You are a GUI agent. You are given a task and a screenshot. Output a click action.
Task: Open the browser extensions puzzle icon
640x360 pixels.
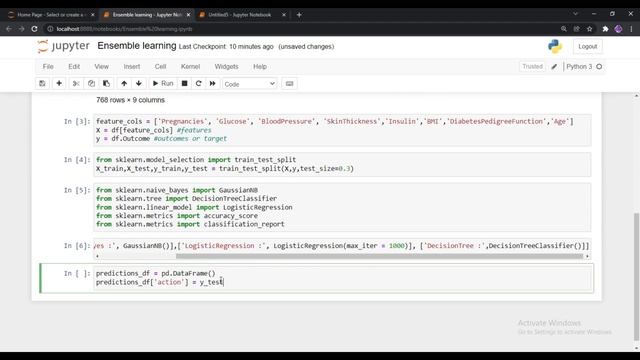(605, 29)
